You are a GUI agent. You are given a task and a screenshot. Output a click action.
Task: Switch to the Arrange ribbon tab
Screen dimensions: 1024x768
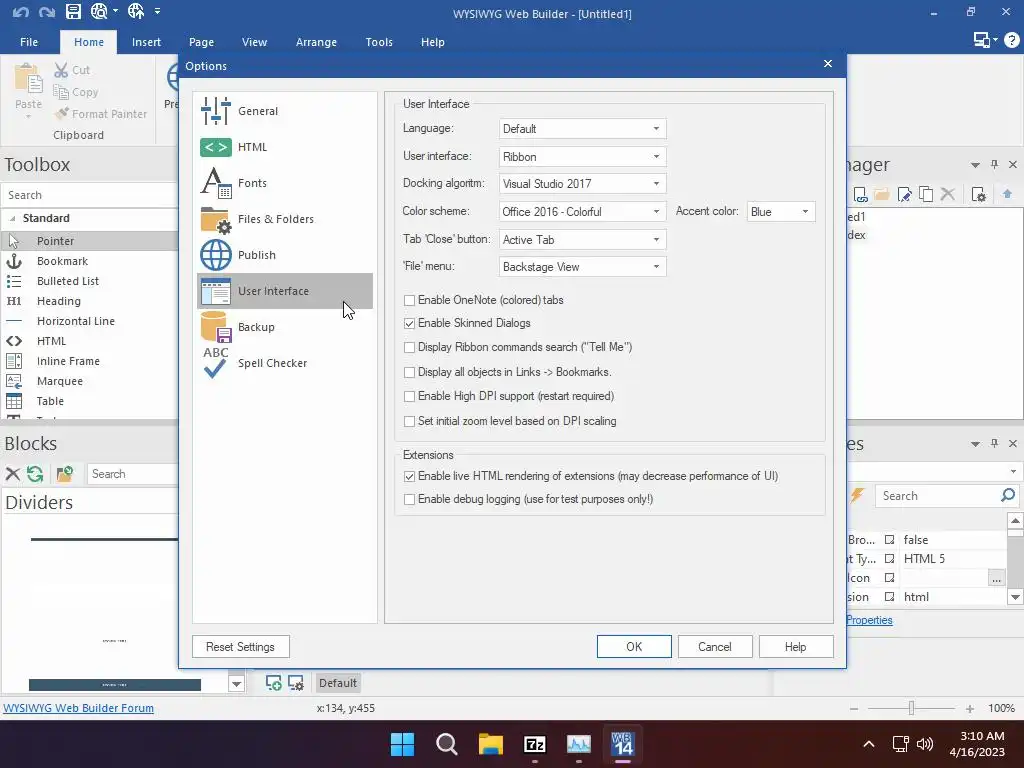316,42
